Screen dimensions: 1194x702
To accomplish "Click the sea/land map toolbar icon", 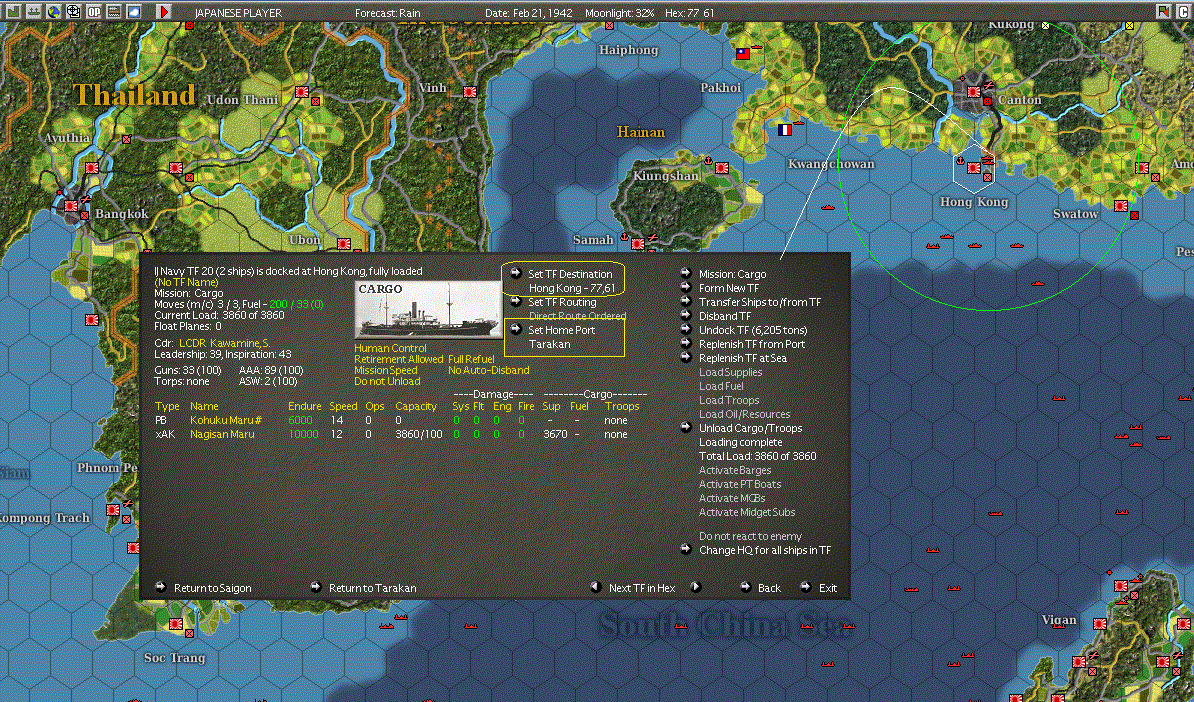I will [x=113, y=11].
